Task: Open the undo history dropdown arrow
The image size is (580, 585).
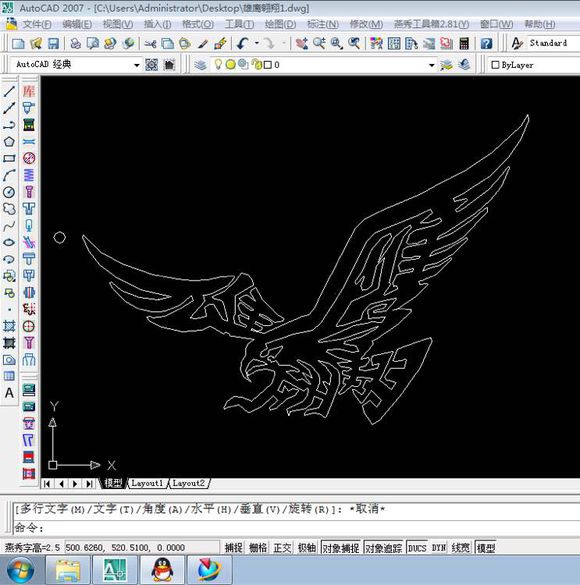Action: coord(257,43)
